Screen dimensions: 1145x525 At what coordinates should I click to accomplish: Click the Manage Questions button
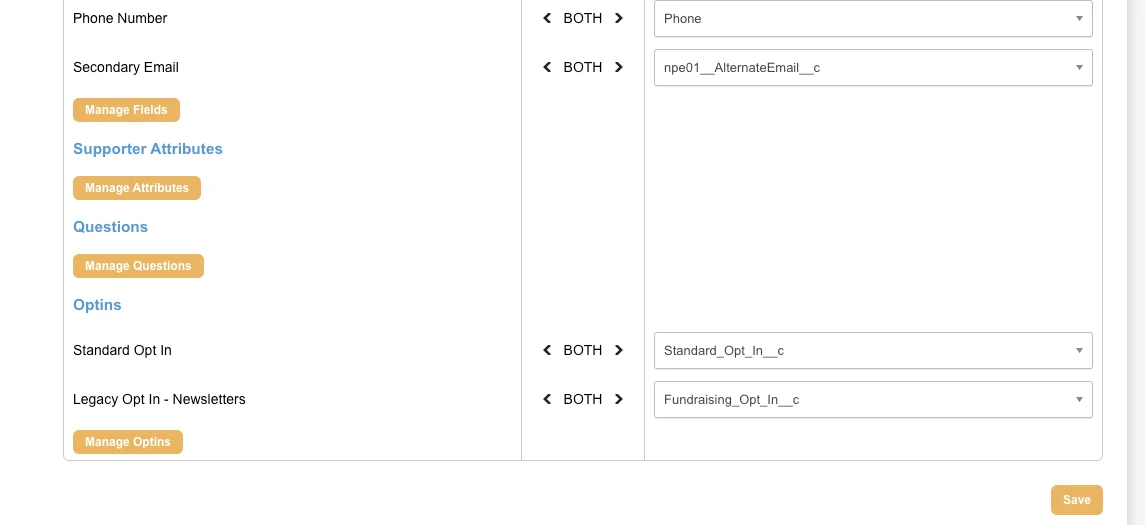coord(138,266)
